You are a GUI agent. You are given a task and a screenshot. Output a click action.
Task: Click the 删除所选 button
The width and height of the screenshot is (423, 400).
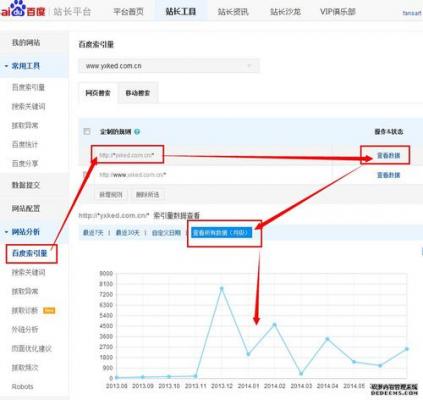tap(147, 195)
